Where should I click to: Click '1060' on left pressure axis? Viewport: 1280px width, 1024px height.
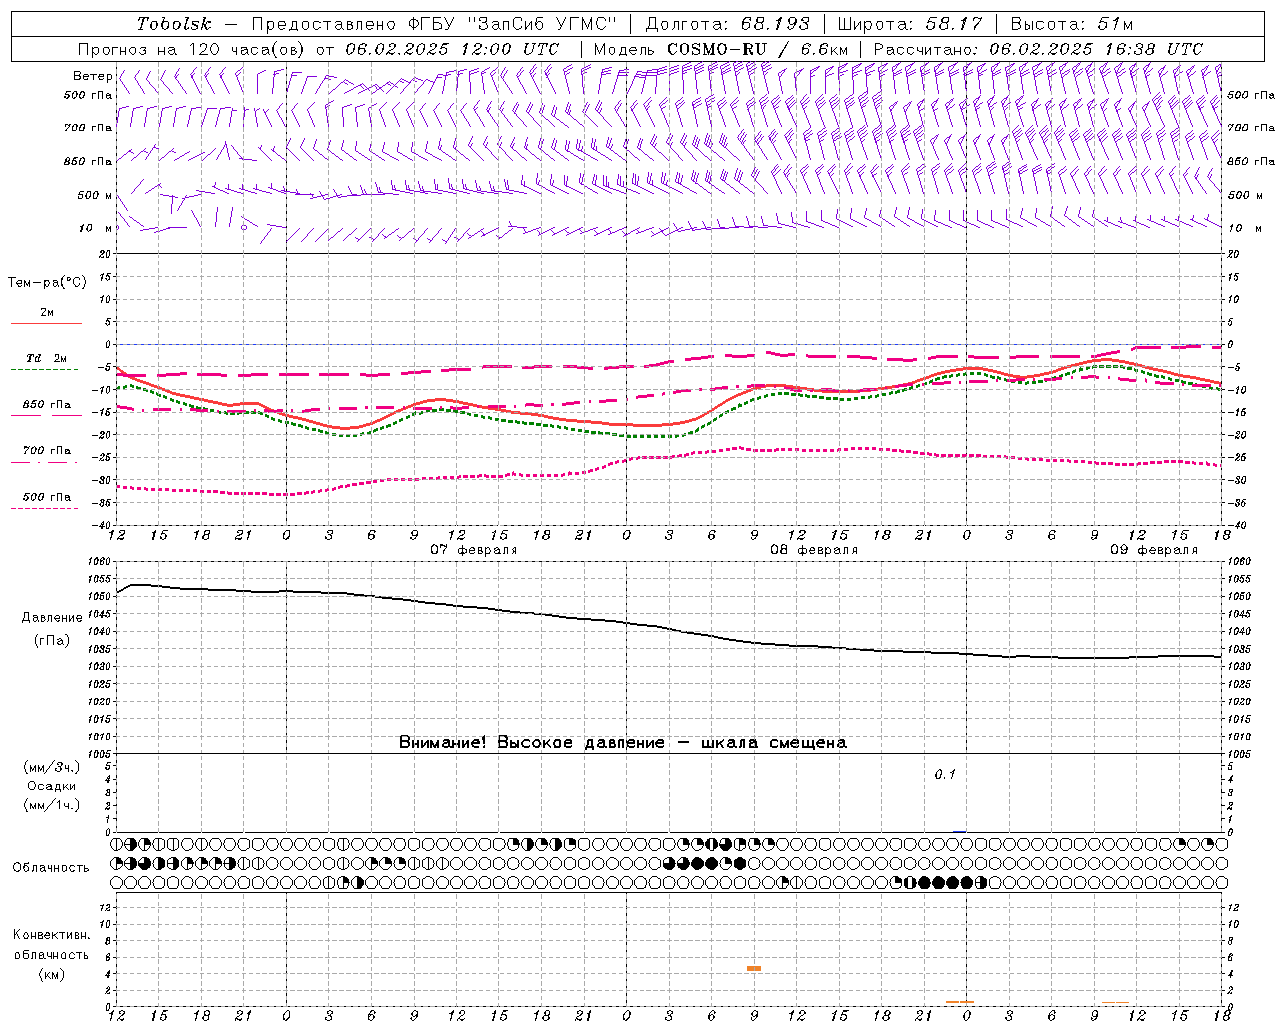[101, 562]
